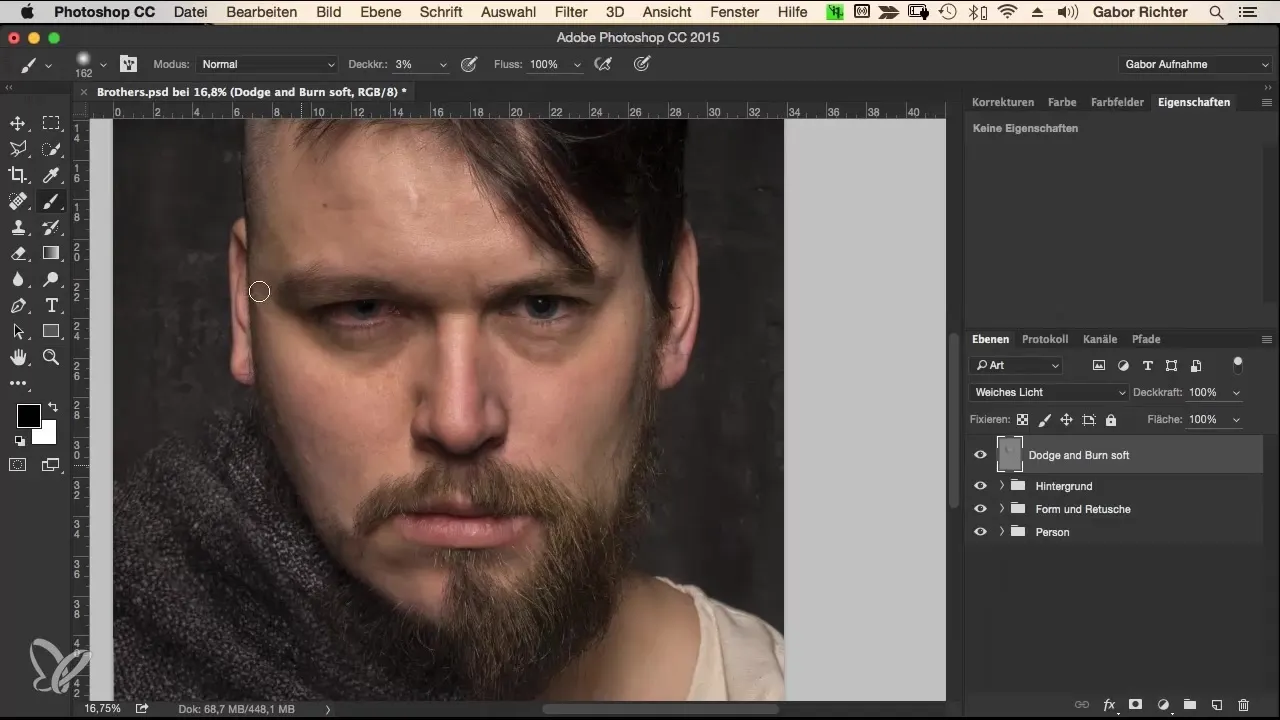This screenshot has height=720, width=1280.
Task: Toggle pressure control for brush size
Action: (643, 64)
